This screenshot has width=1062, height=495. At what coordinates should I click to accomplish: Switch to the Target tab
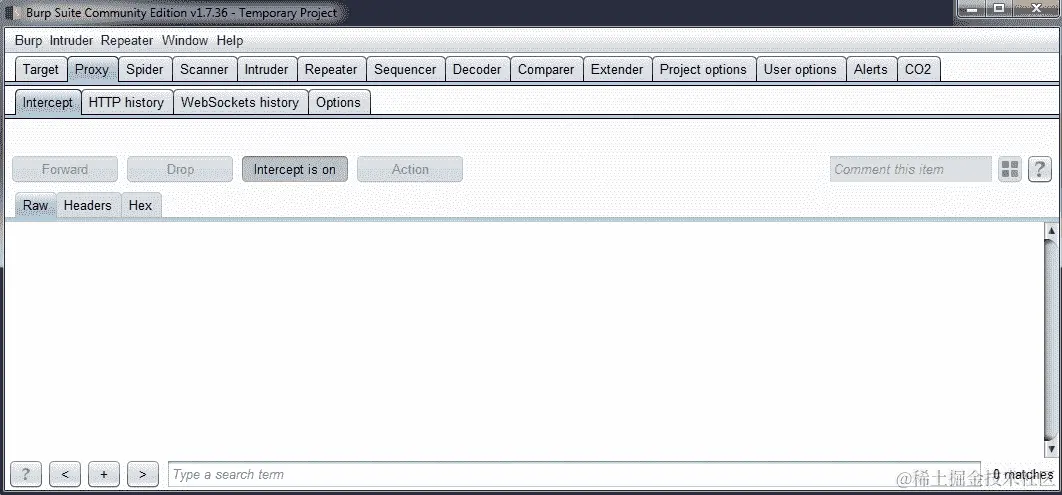point(41,69)
